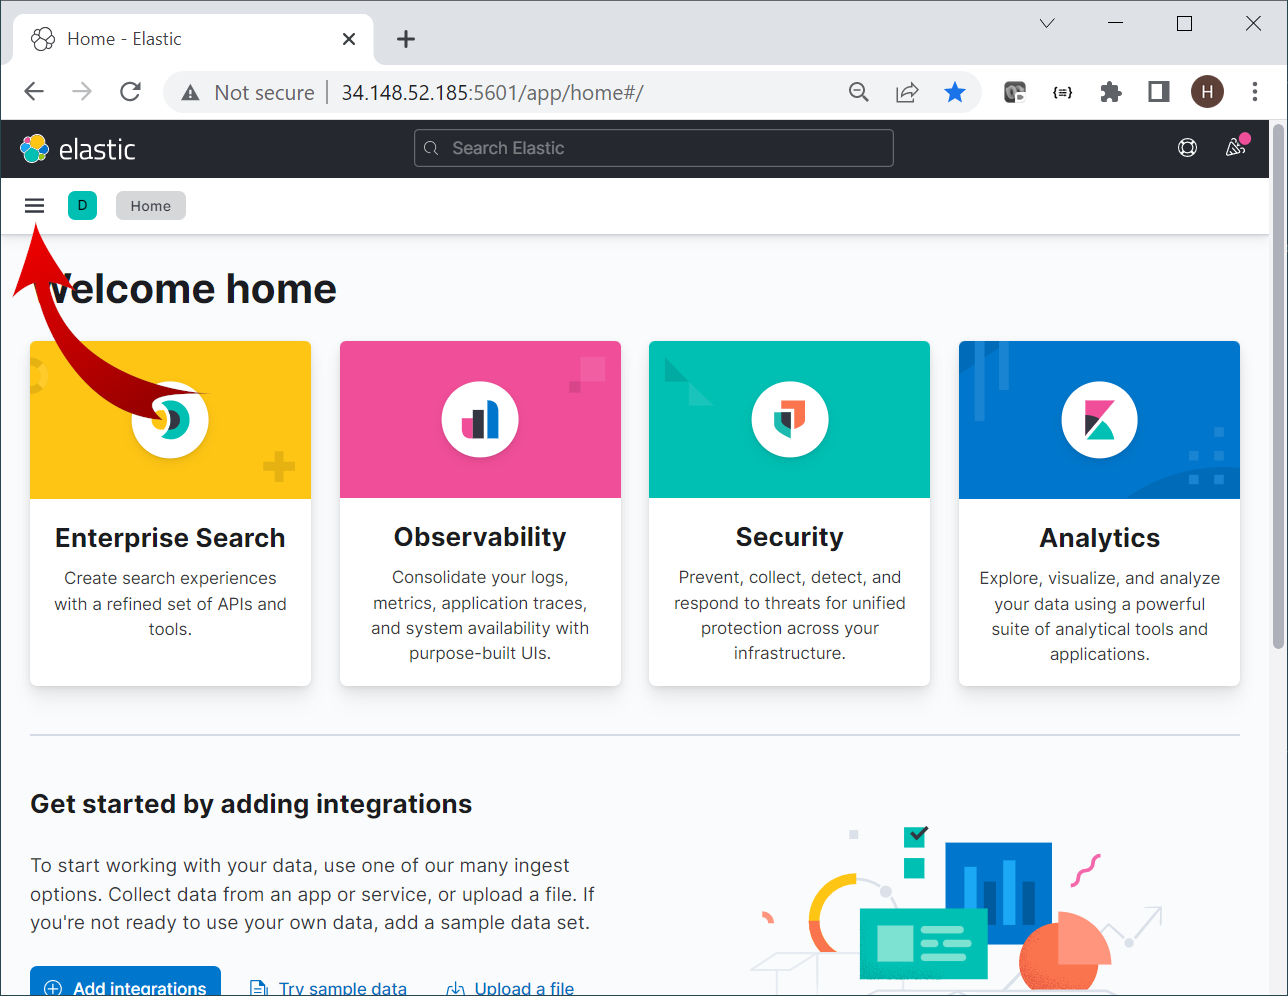Image resolution: width=1288 pixels, height=996 pixels.
Task: Click the Observability bar-chart icon
Action: (x=479, y=419)
